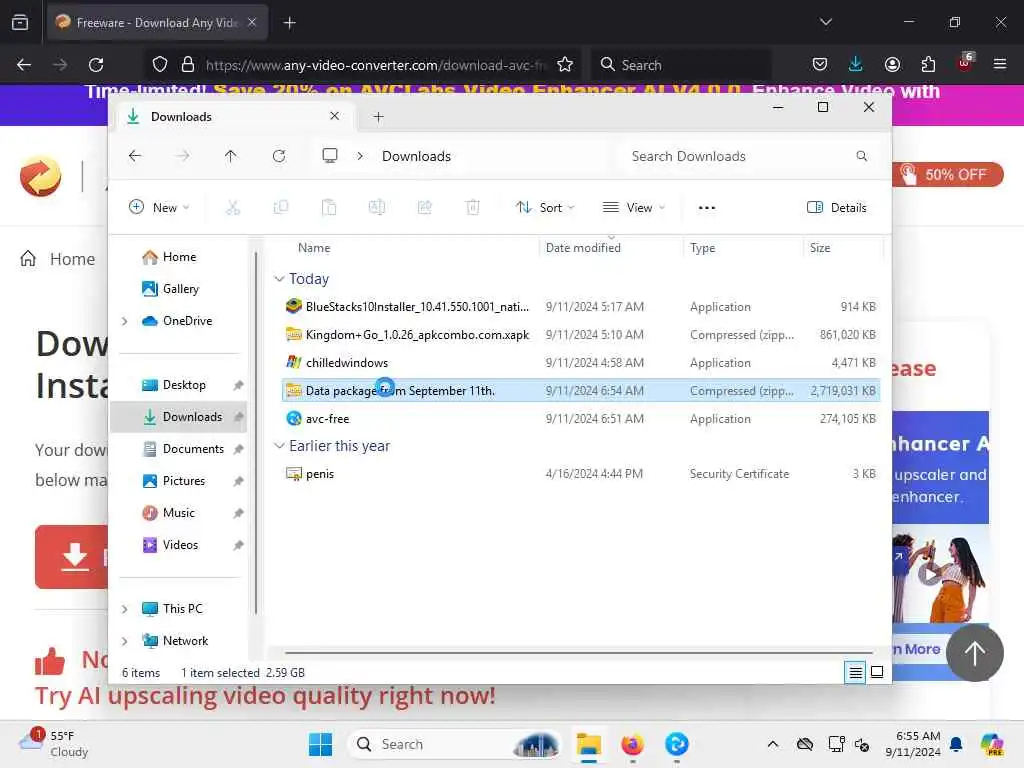Click the Save to Pocket icon

pyautogui.click(x=820, y=64)
